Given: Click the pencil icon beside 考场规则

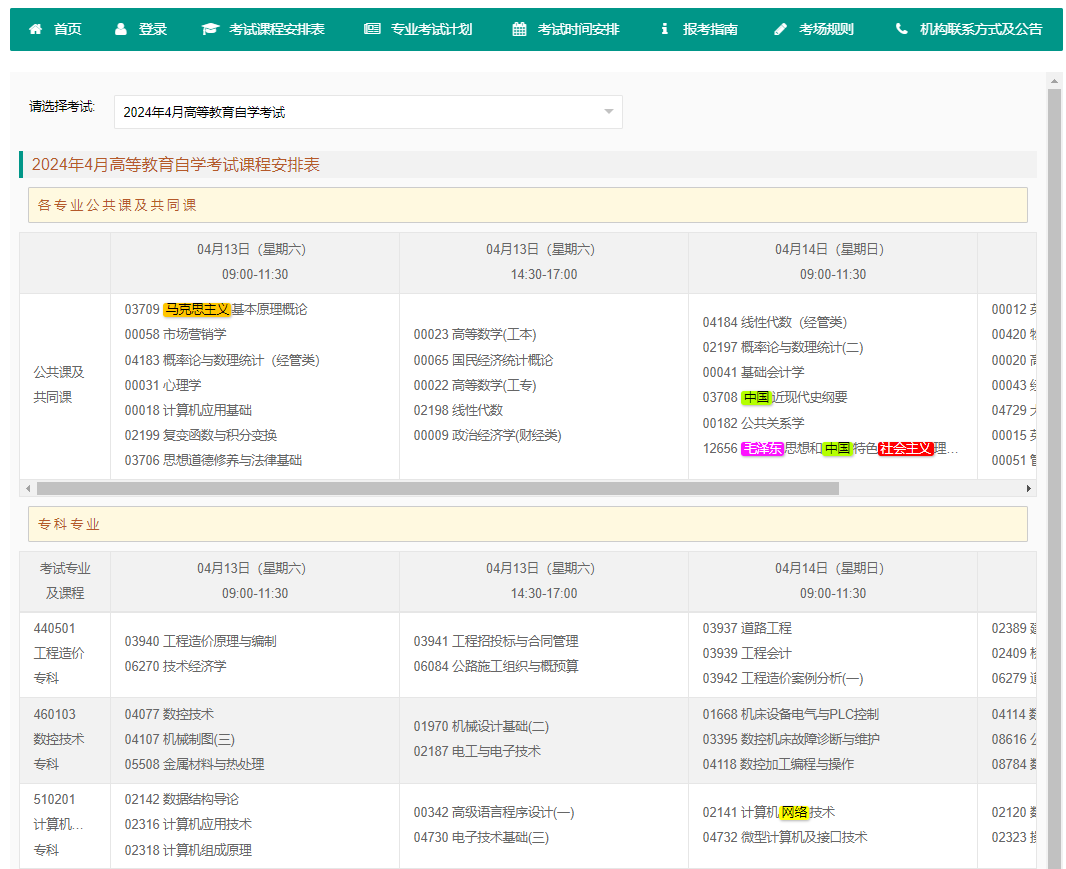Looking at the screenshot, I should click(781, 30).
